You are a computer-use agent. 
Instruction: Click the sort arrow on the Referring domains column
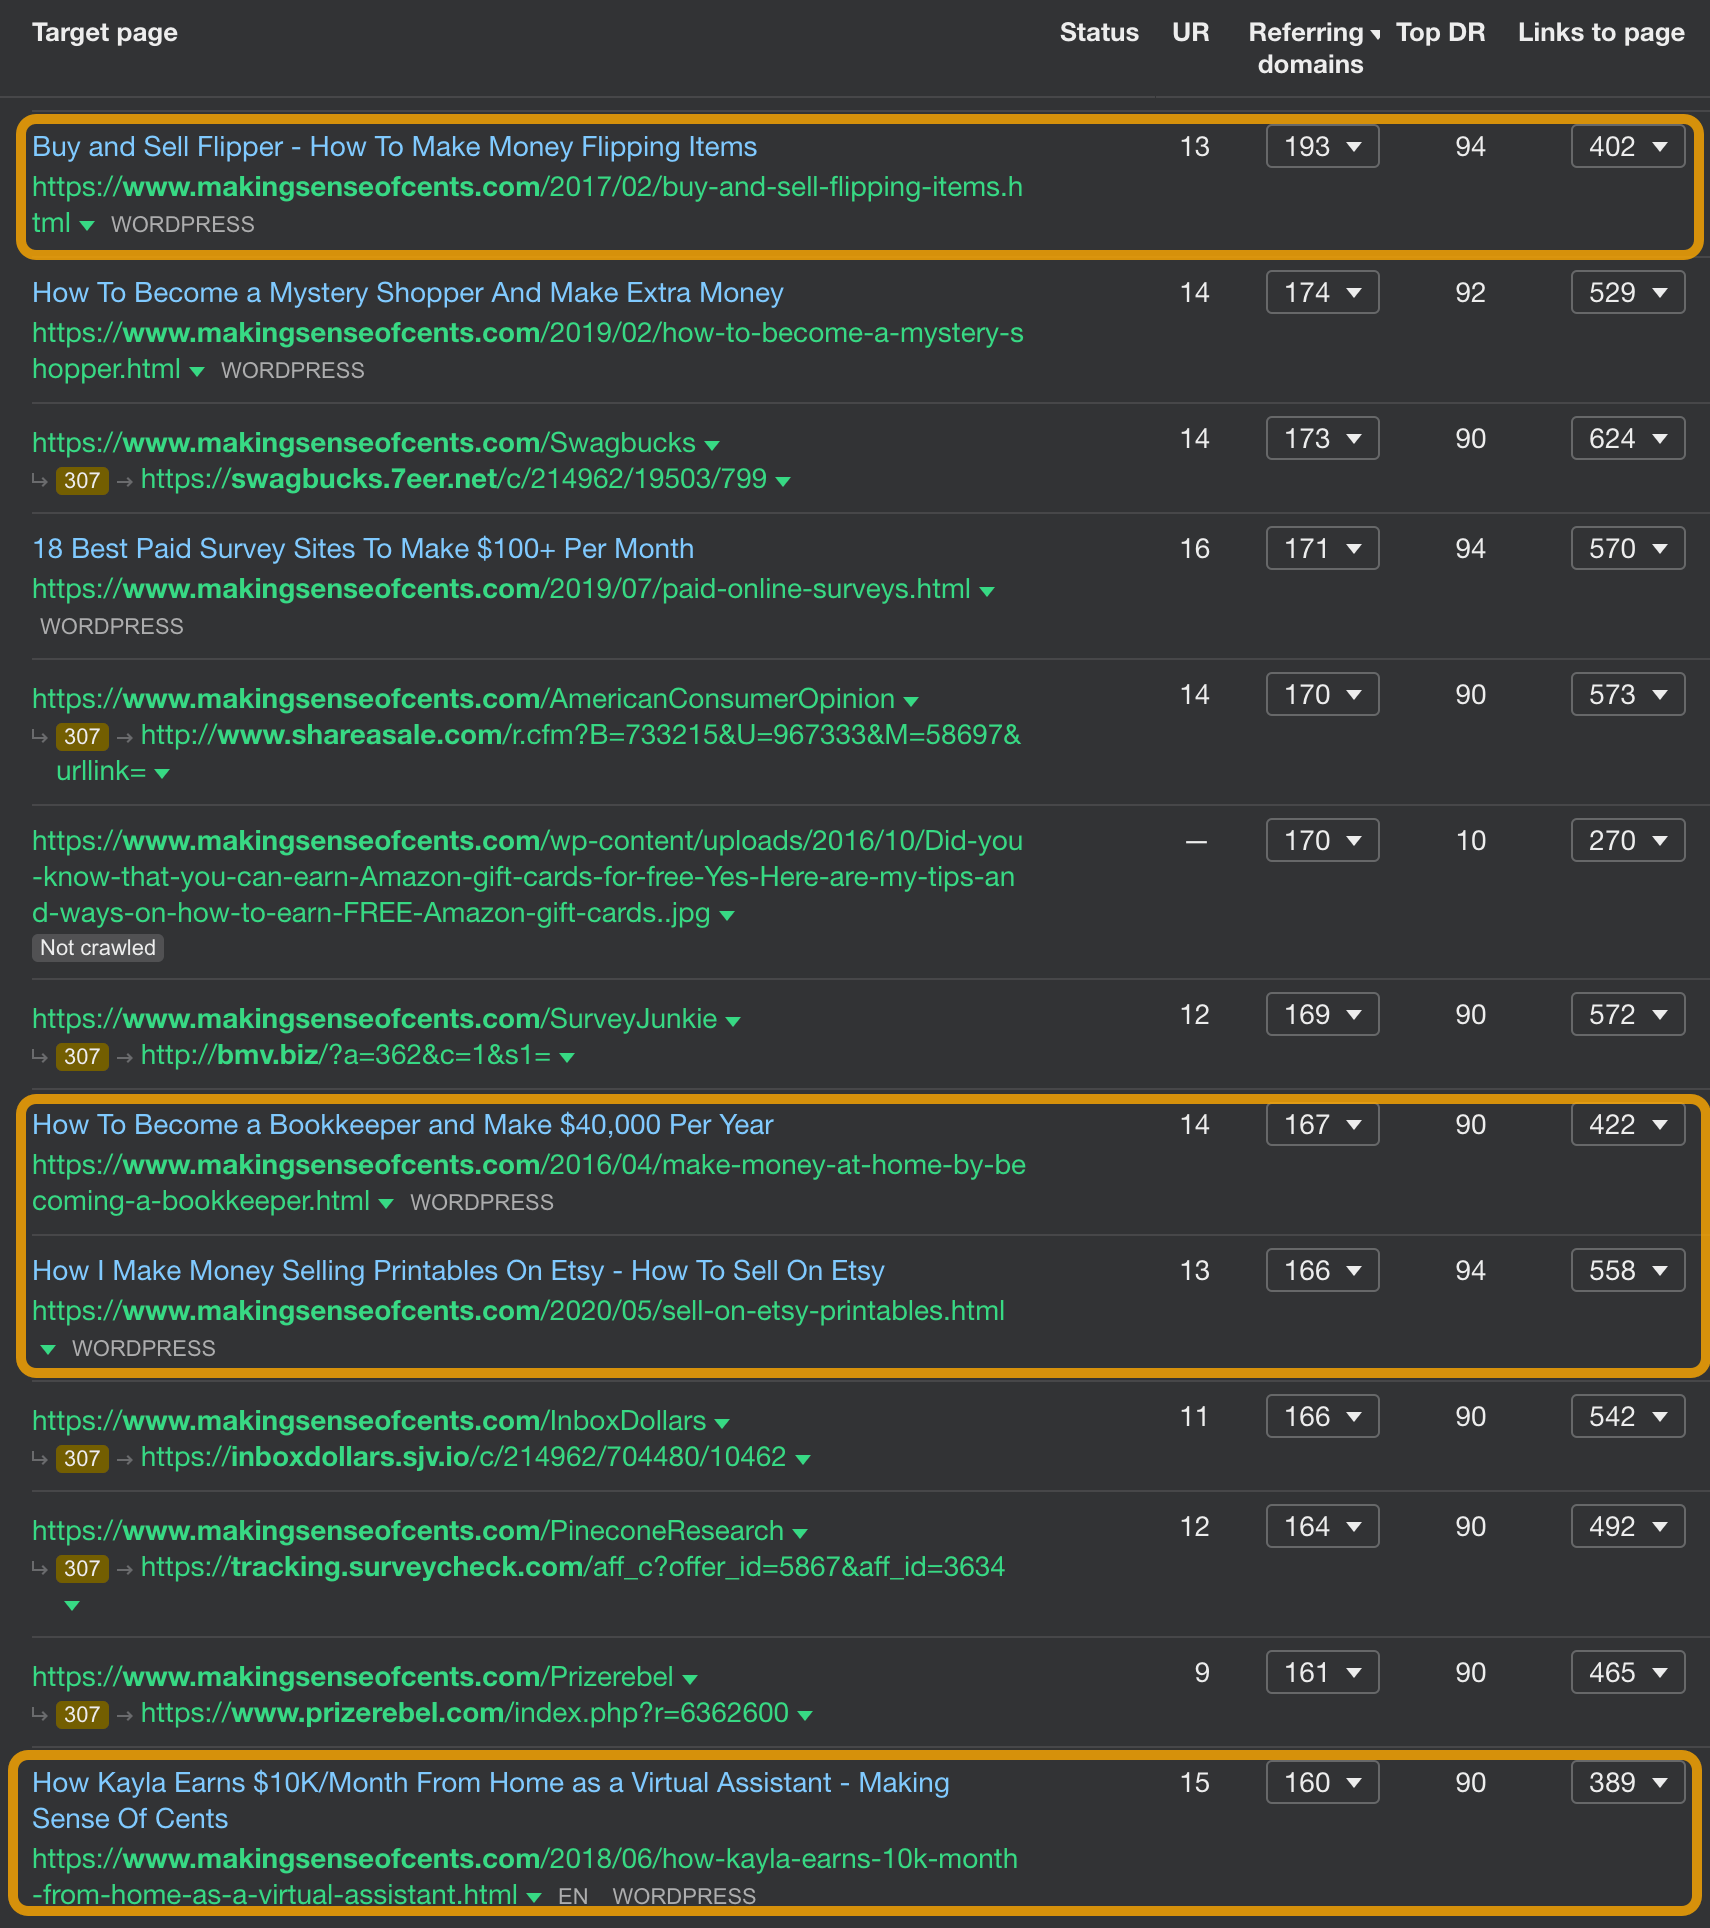[x=1377, y=32]
